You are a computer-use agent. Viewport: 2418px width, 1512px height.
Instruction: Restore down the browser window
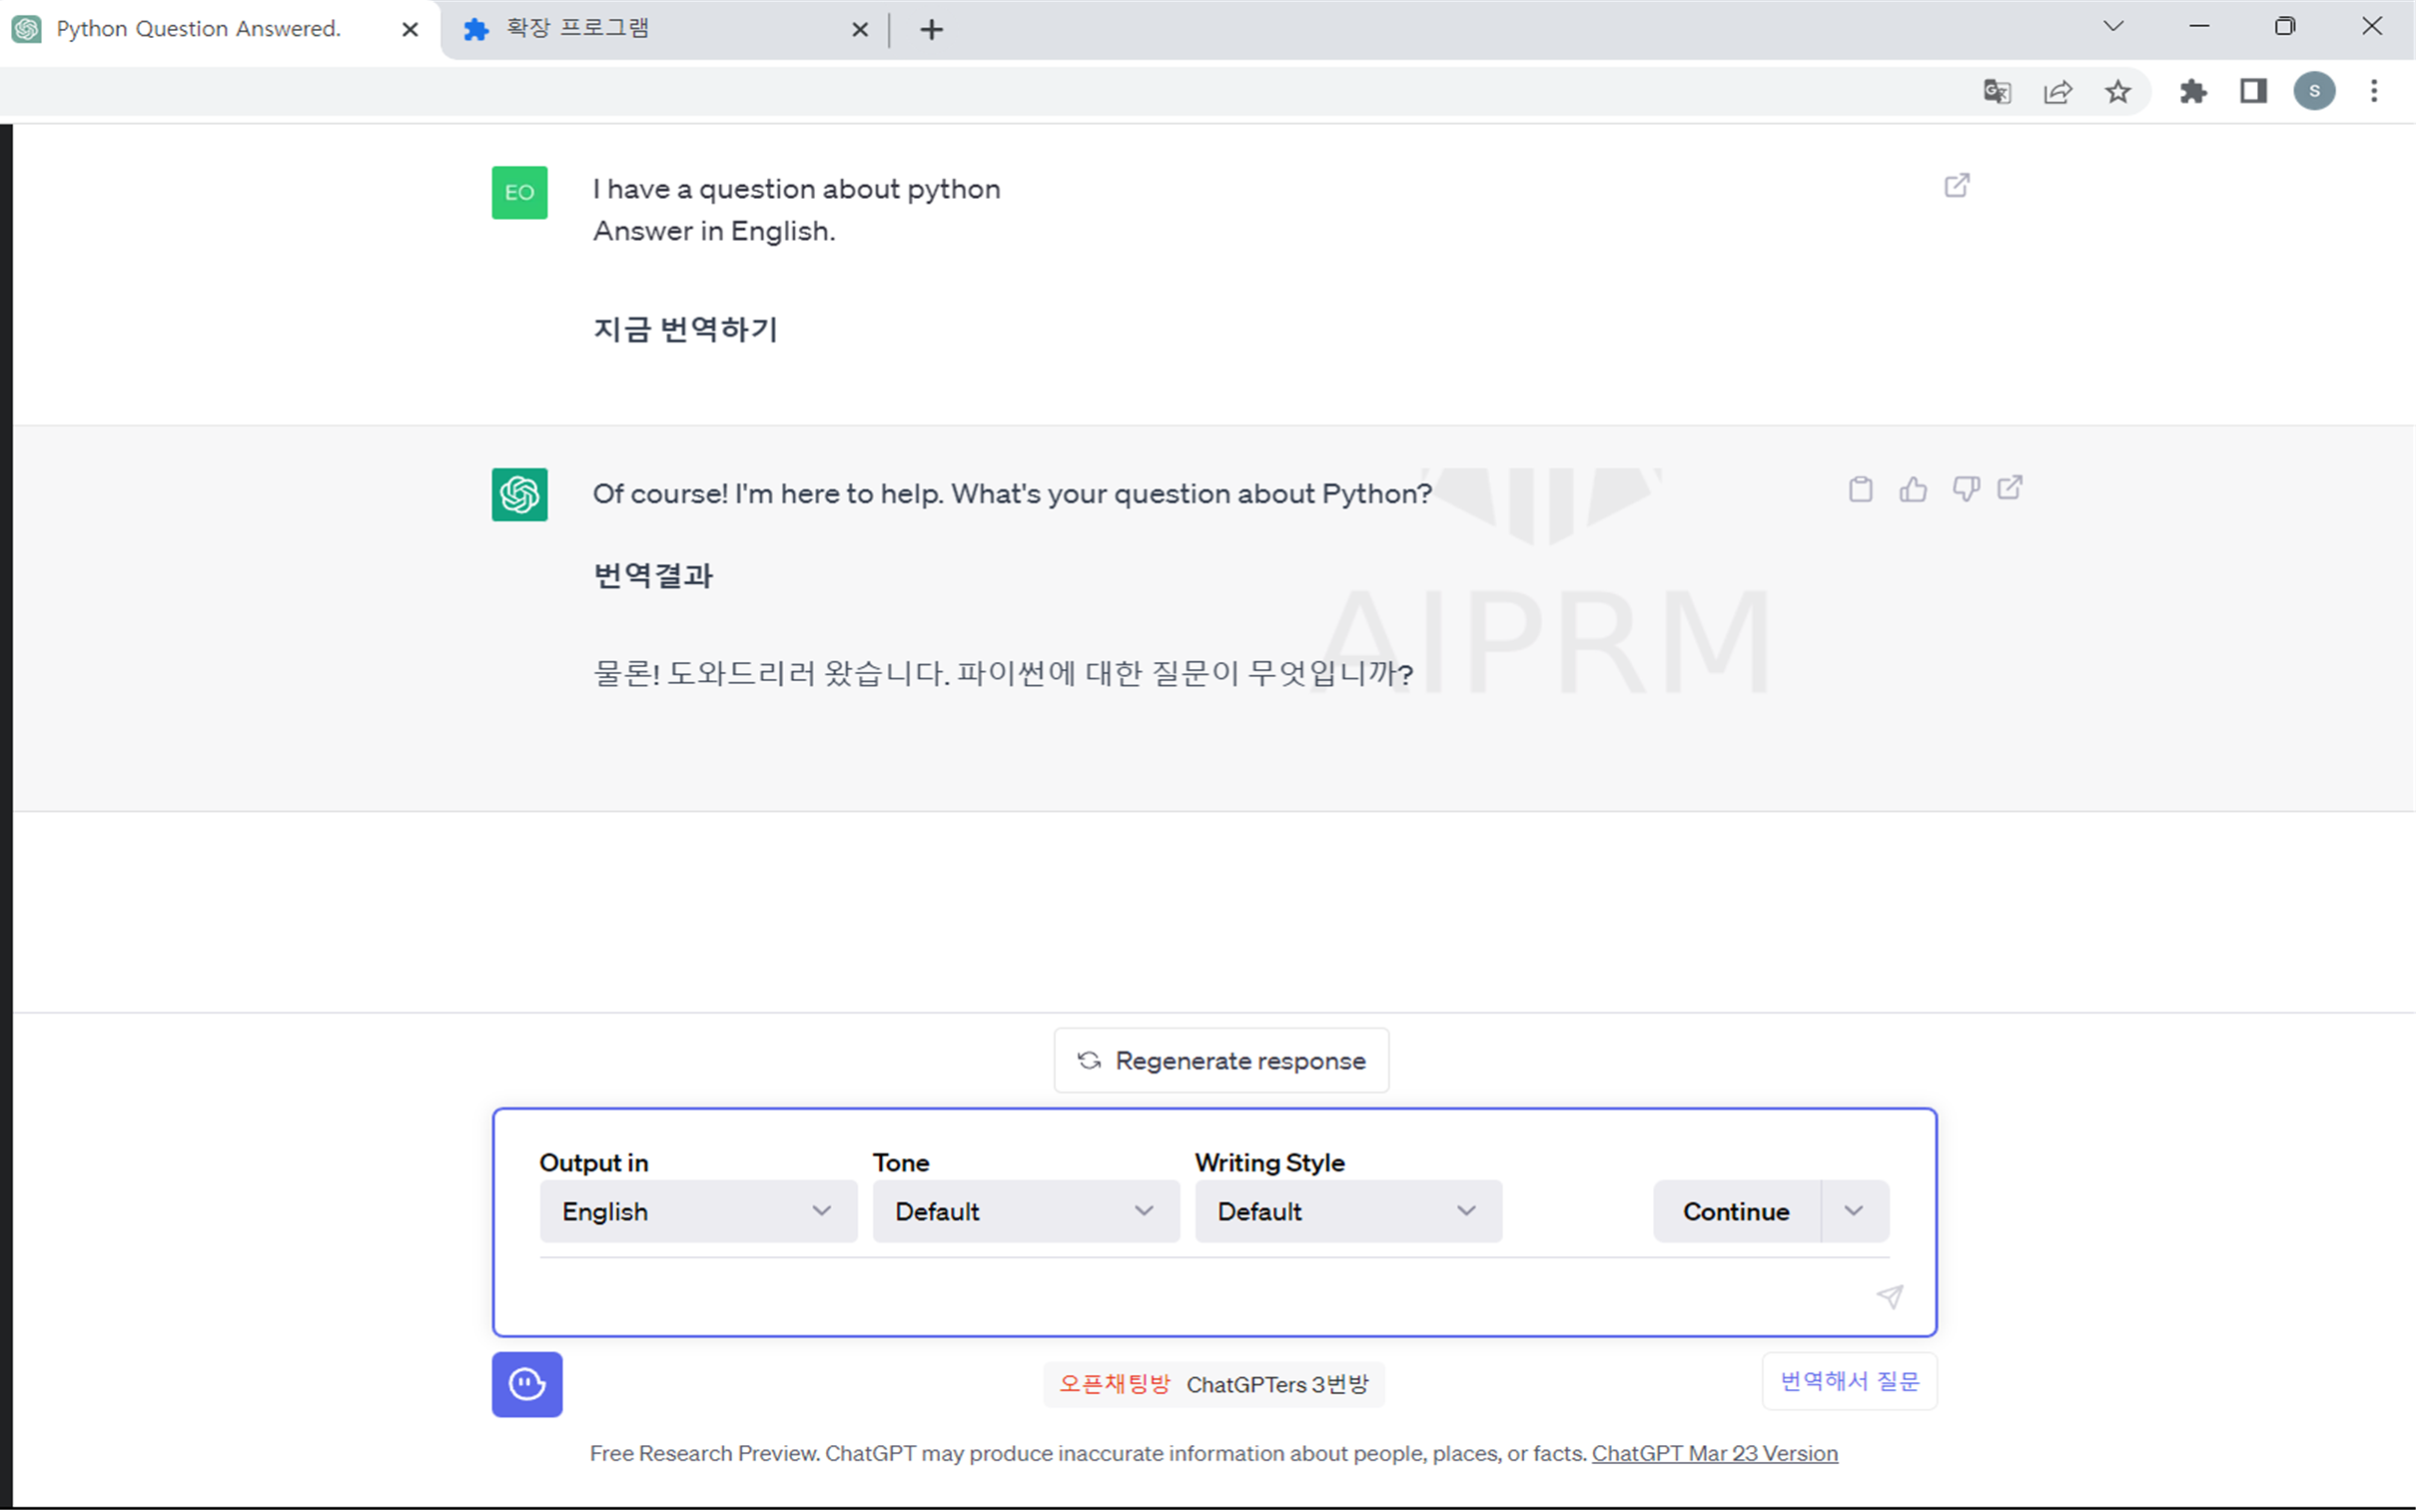pos(2285,27)
